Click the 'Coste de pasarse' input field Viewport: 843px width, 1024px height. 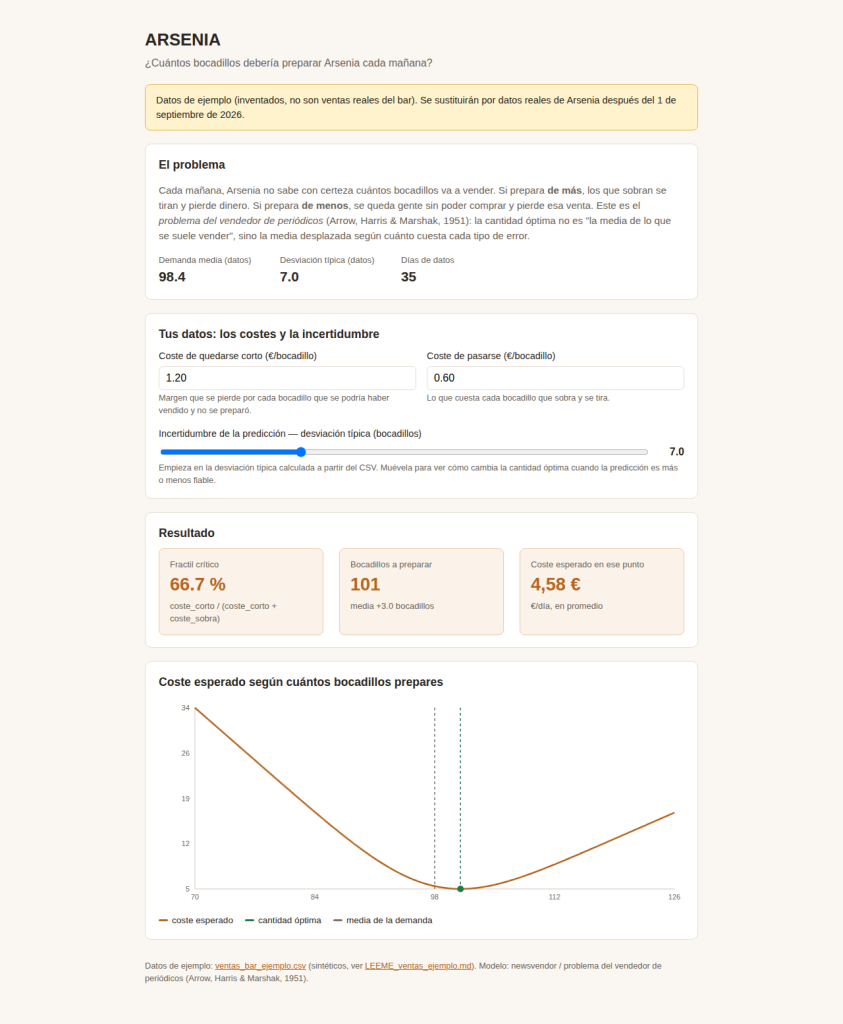[555, 378]
